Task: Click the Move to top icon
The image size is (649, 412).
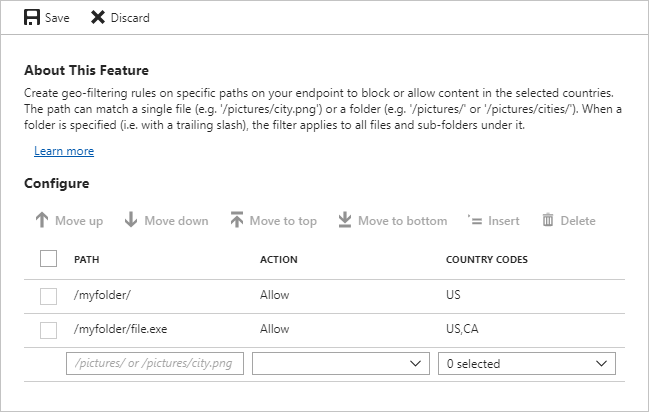Action: coord(236,220)
